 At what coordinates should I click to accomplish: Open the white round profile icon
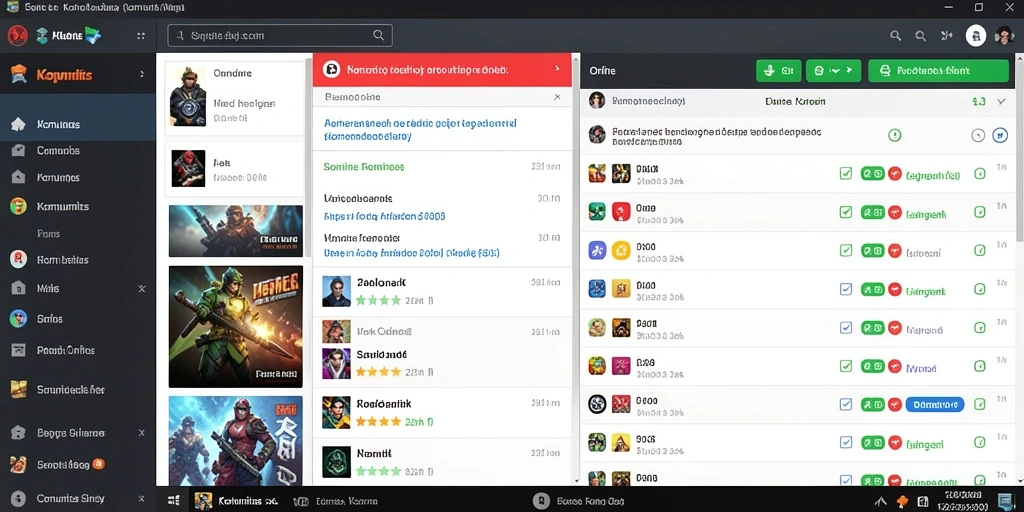(x=976, y=36)
